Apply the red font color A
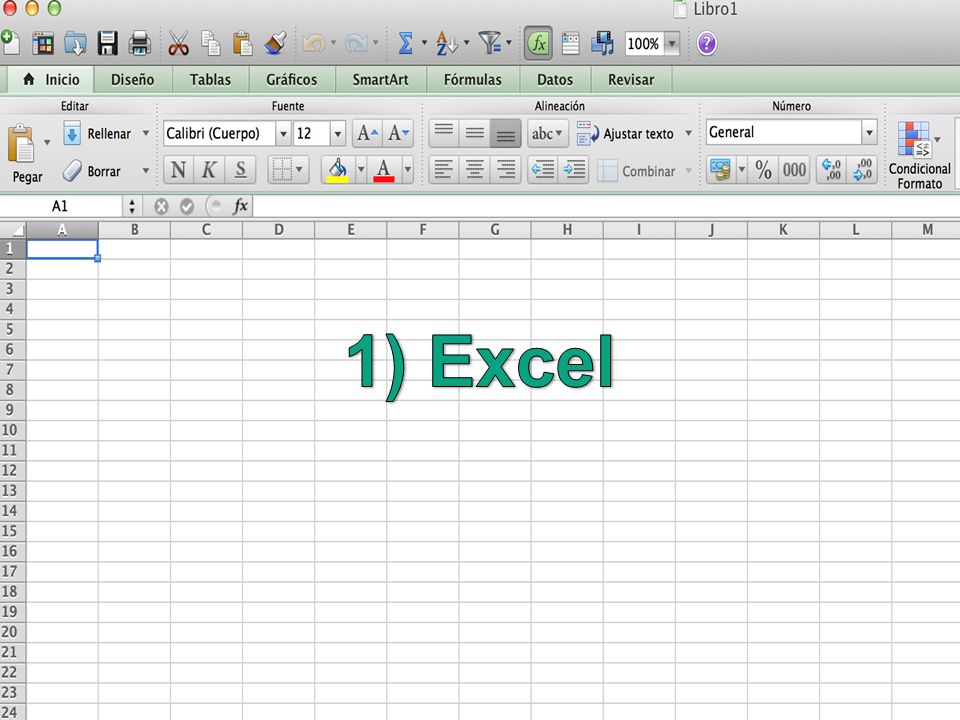This screenshot has width=960, height=720. (x=384, y=170)
